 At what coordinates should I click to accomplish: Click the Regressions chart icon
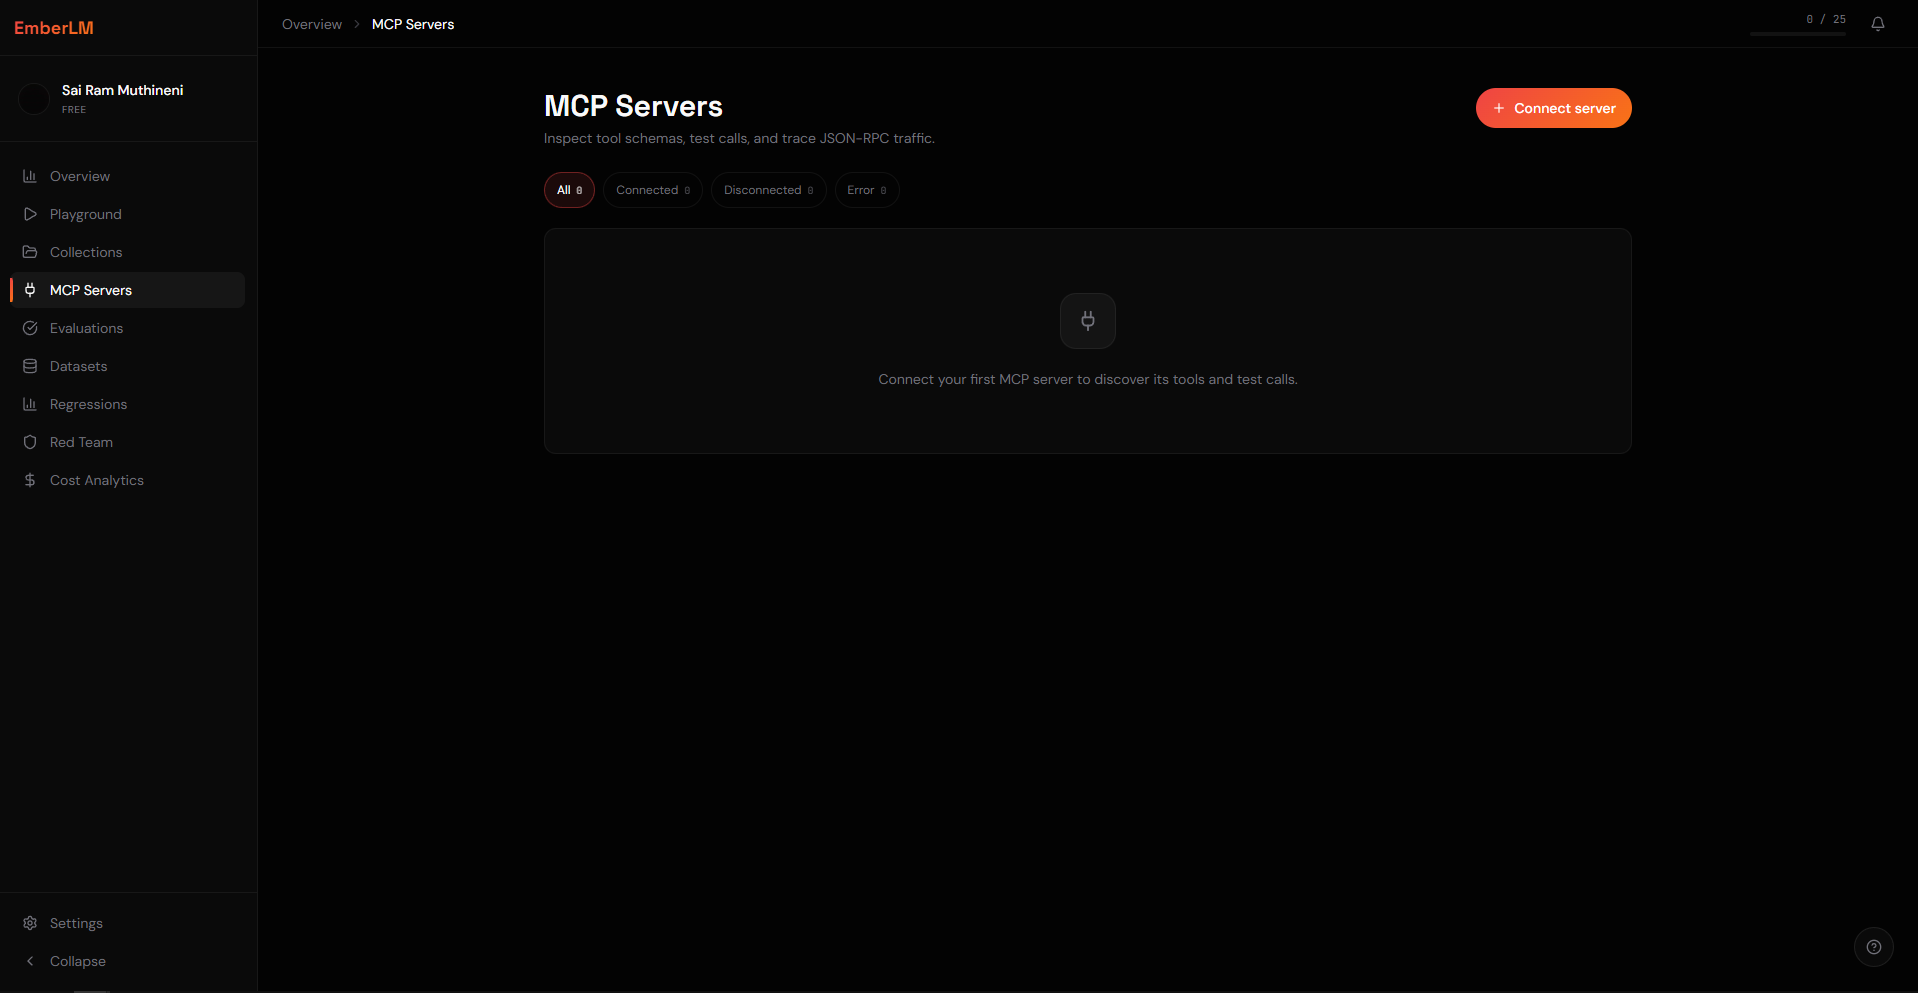pyautogui.click(x=30, y=404)
